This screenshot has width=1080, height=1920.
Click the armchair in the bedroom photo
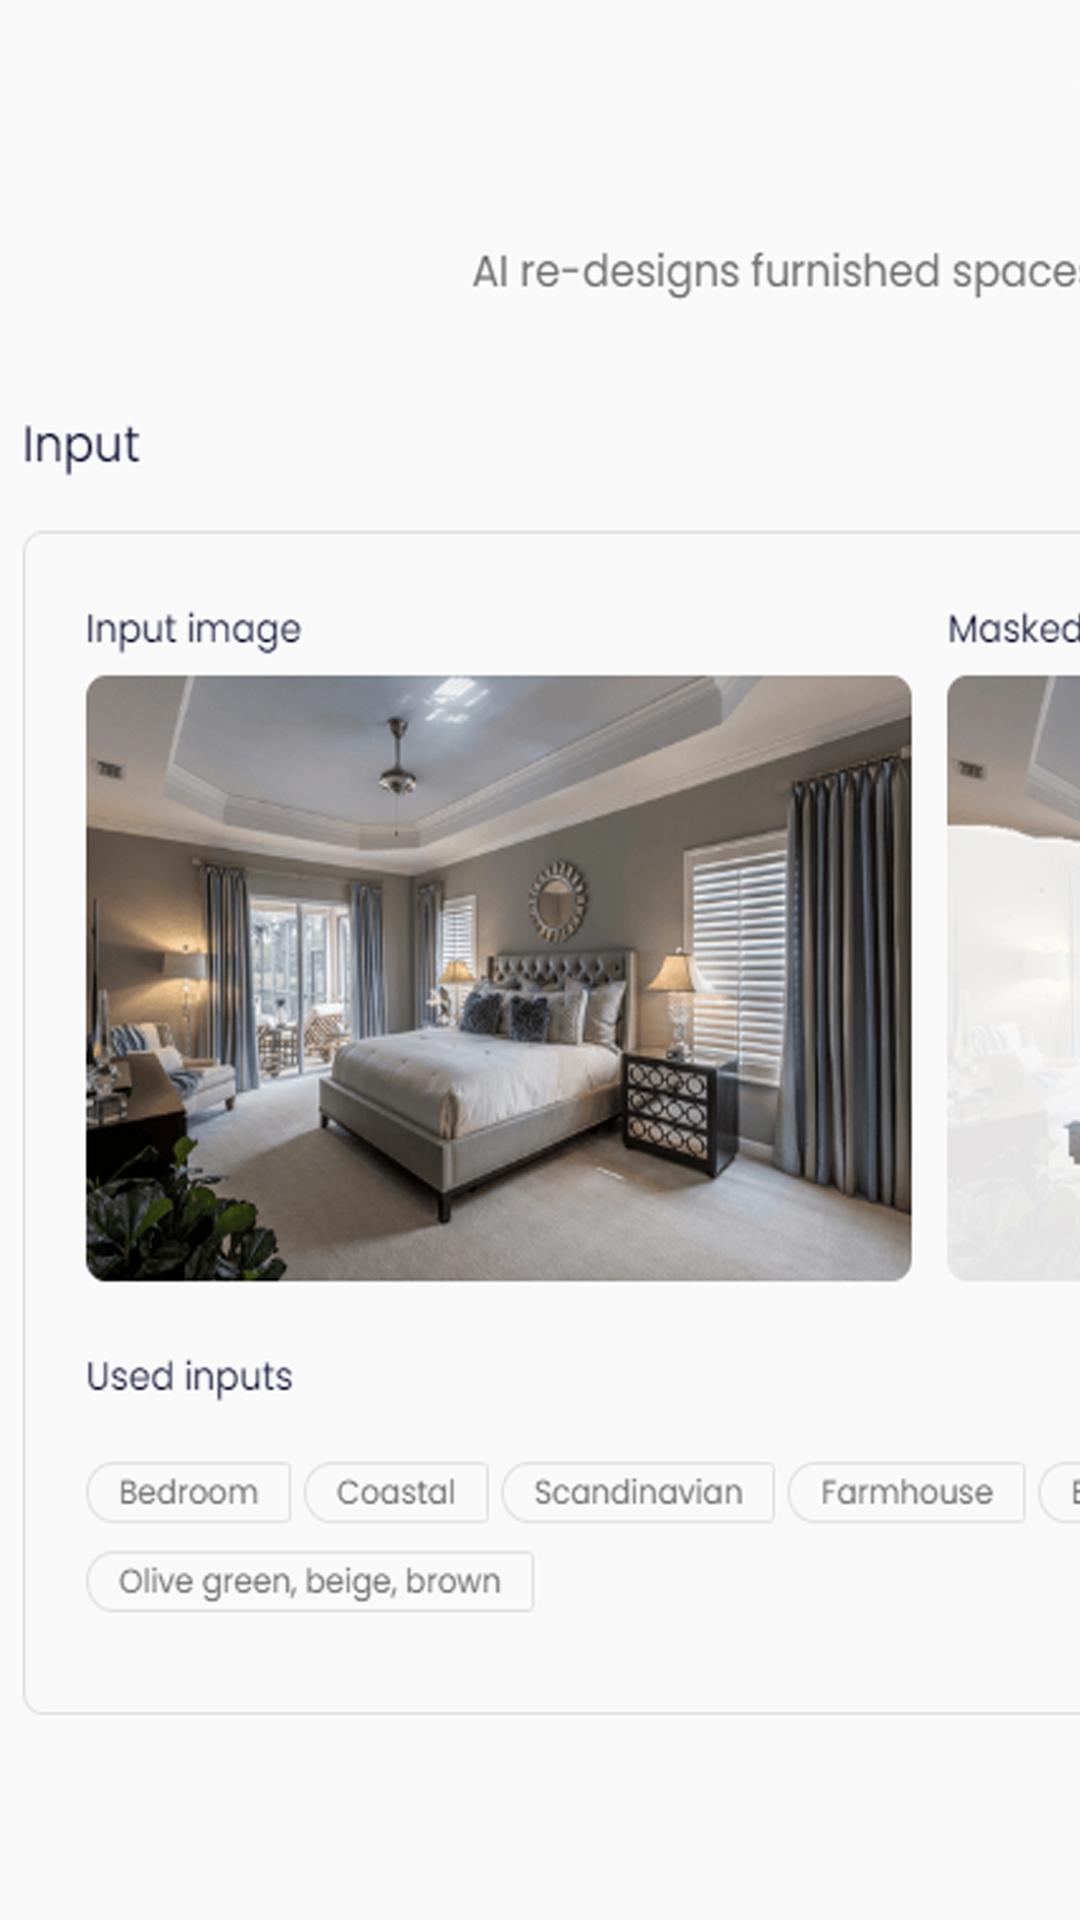pyautogui.click(x=175, y=1070)
